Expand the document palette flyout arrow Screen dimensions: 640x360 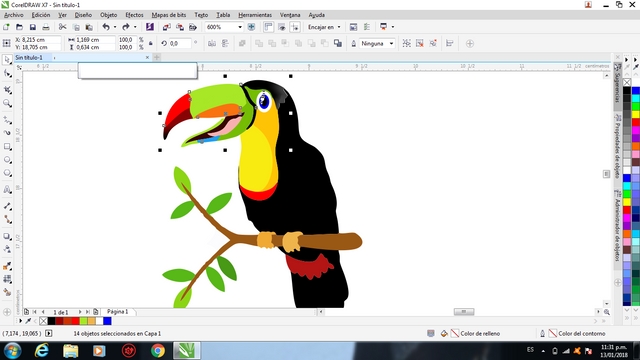point(20,321)
